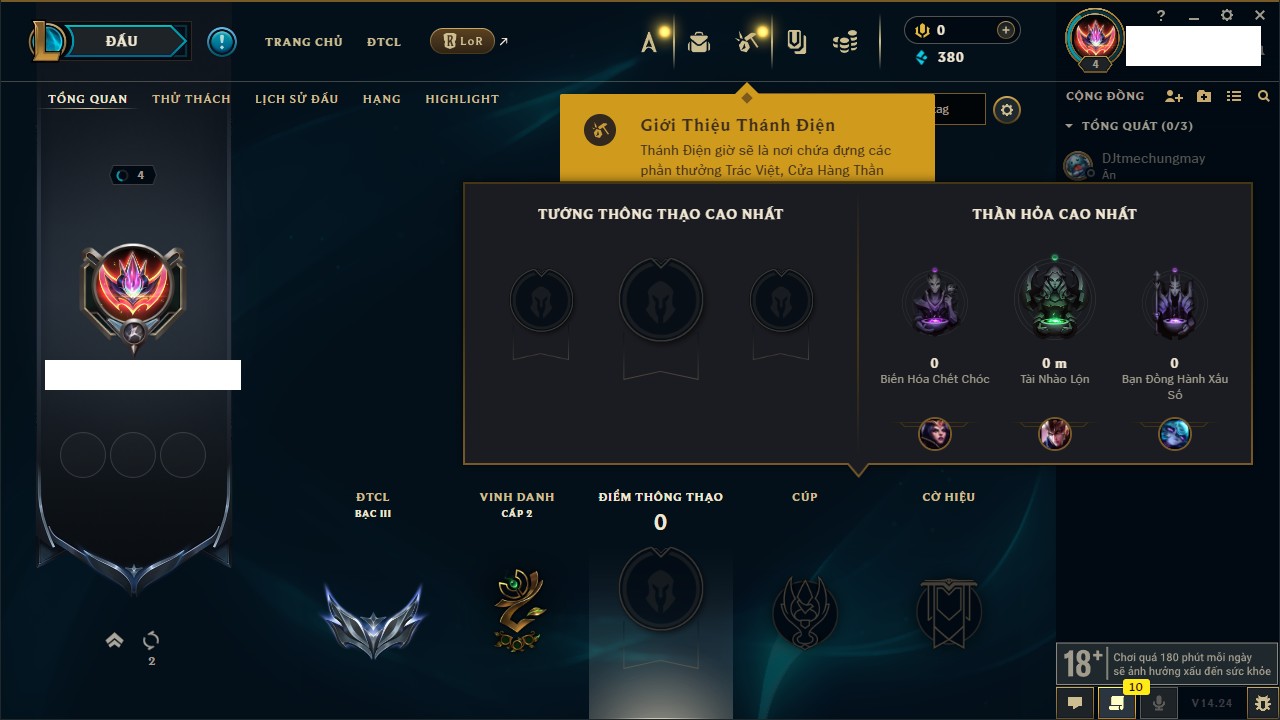Collapse the TỔNG QUÁT friends group

(x=1069, y=126)
